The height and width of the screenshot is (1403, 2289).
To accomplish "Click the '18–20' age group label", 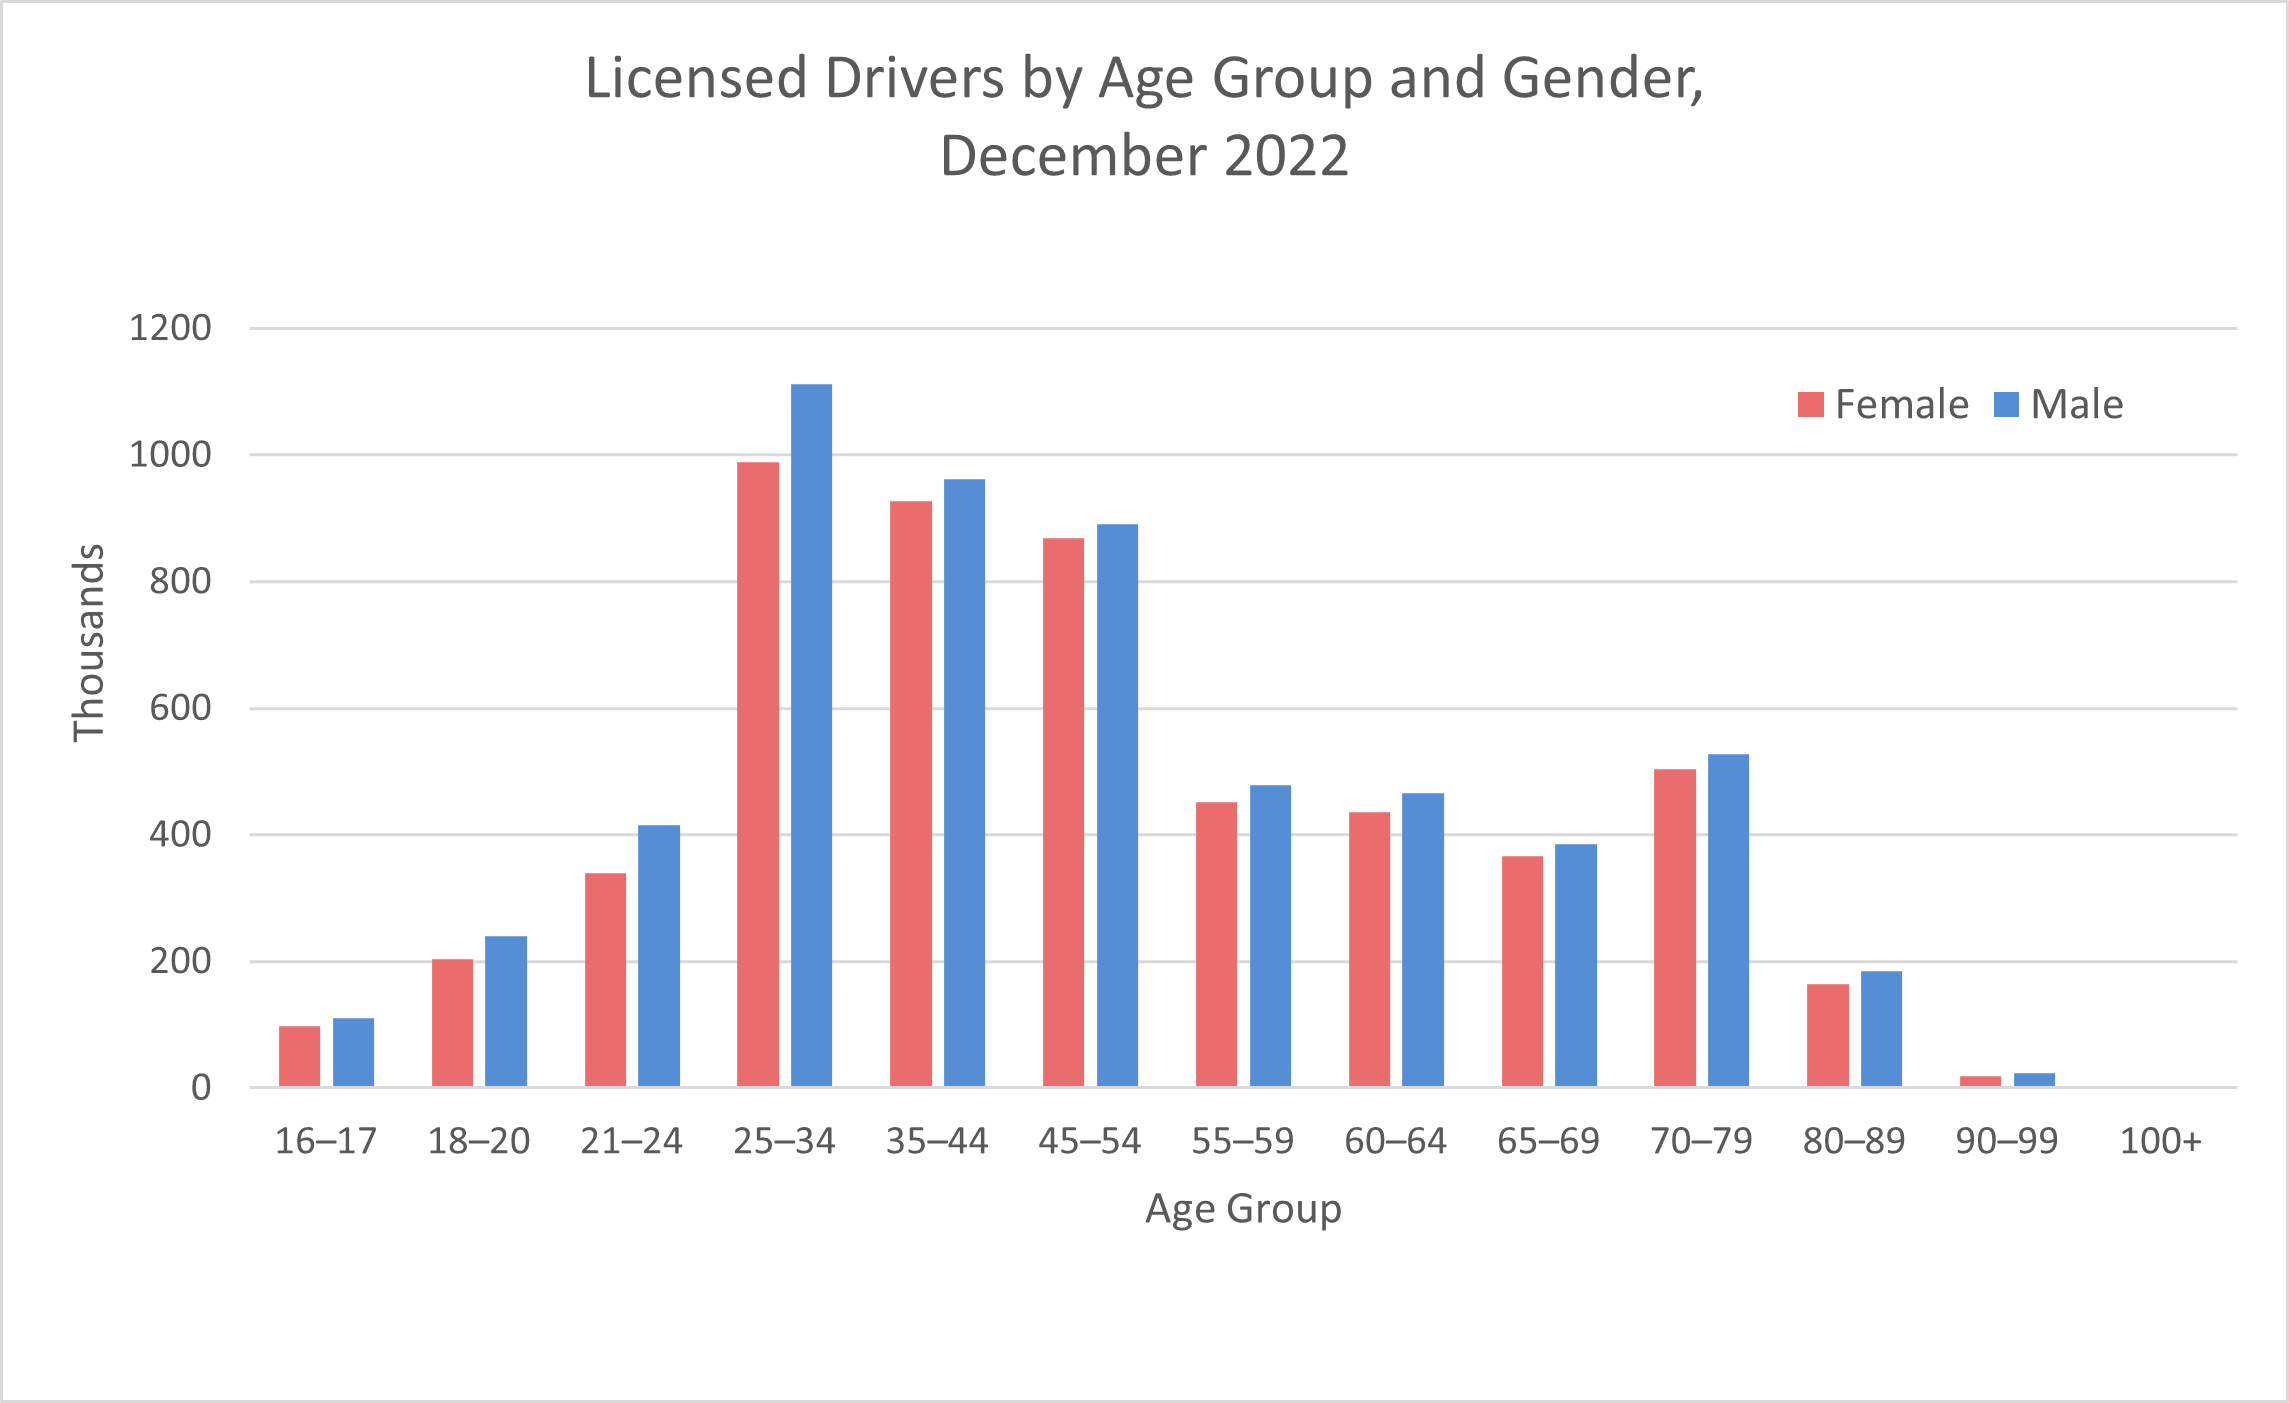I will [479, 1141].
